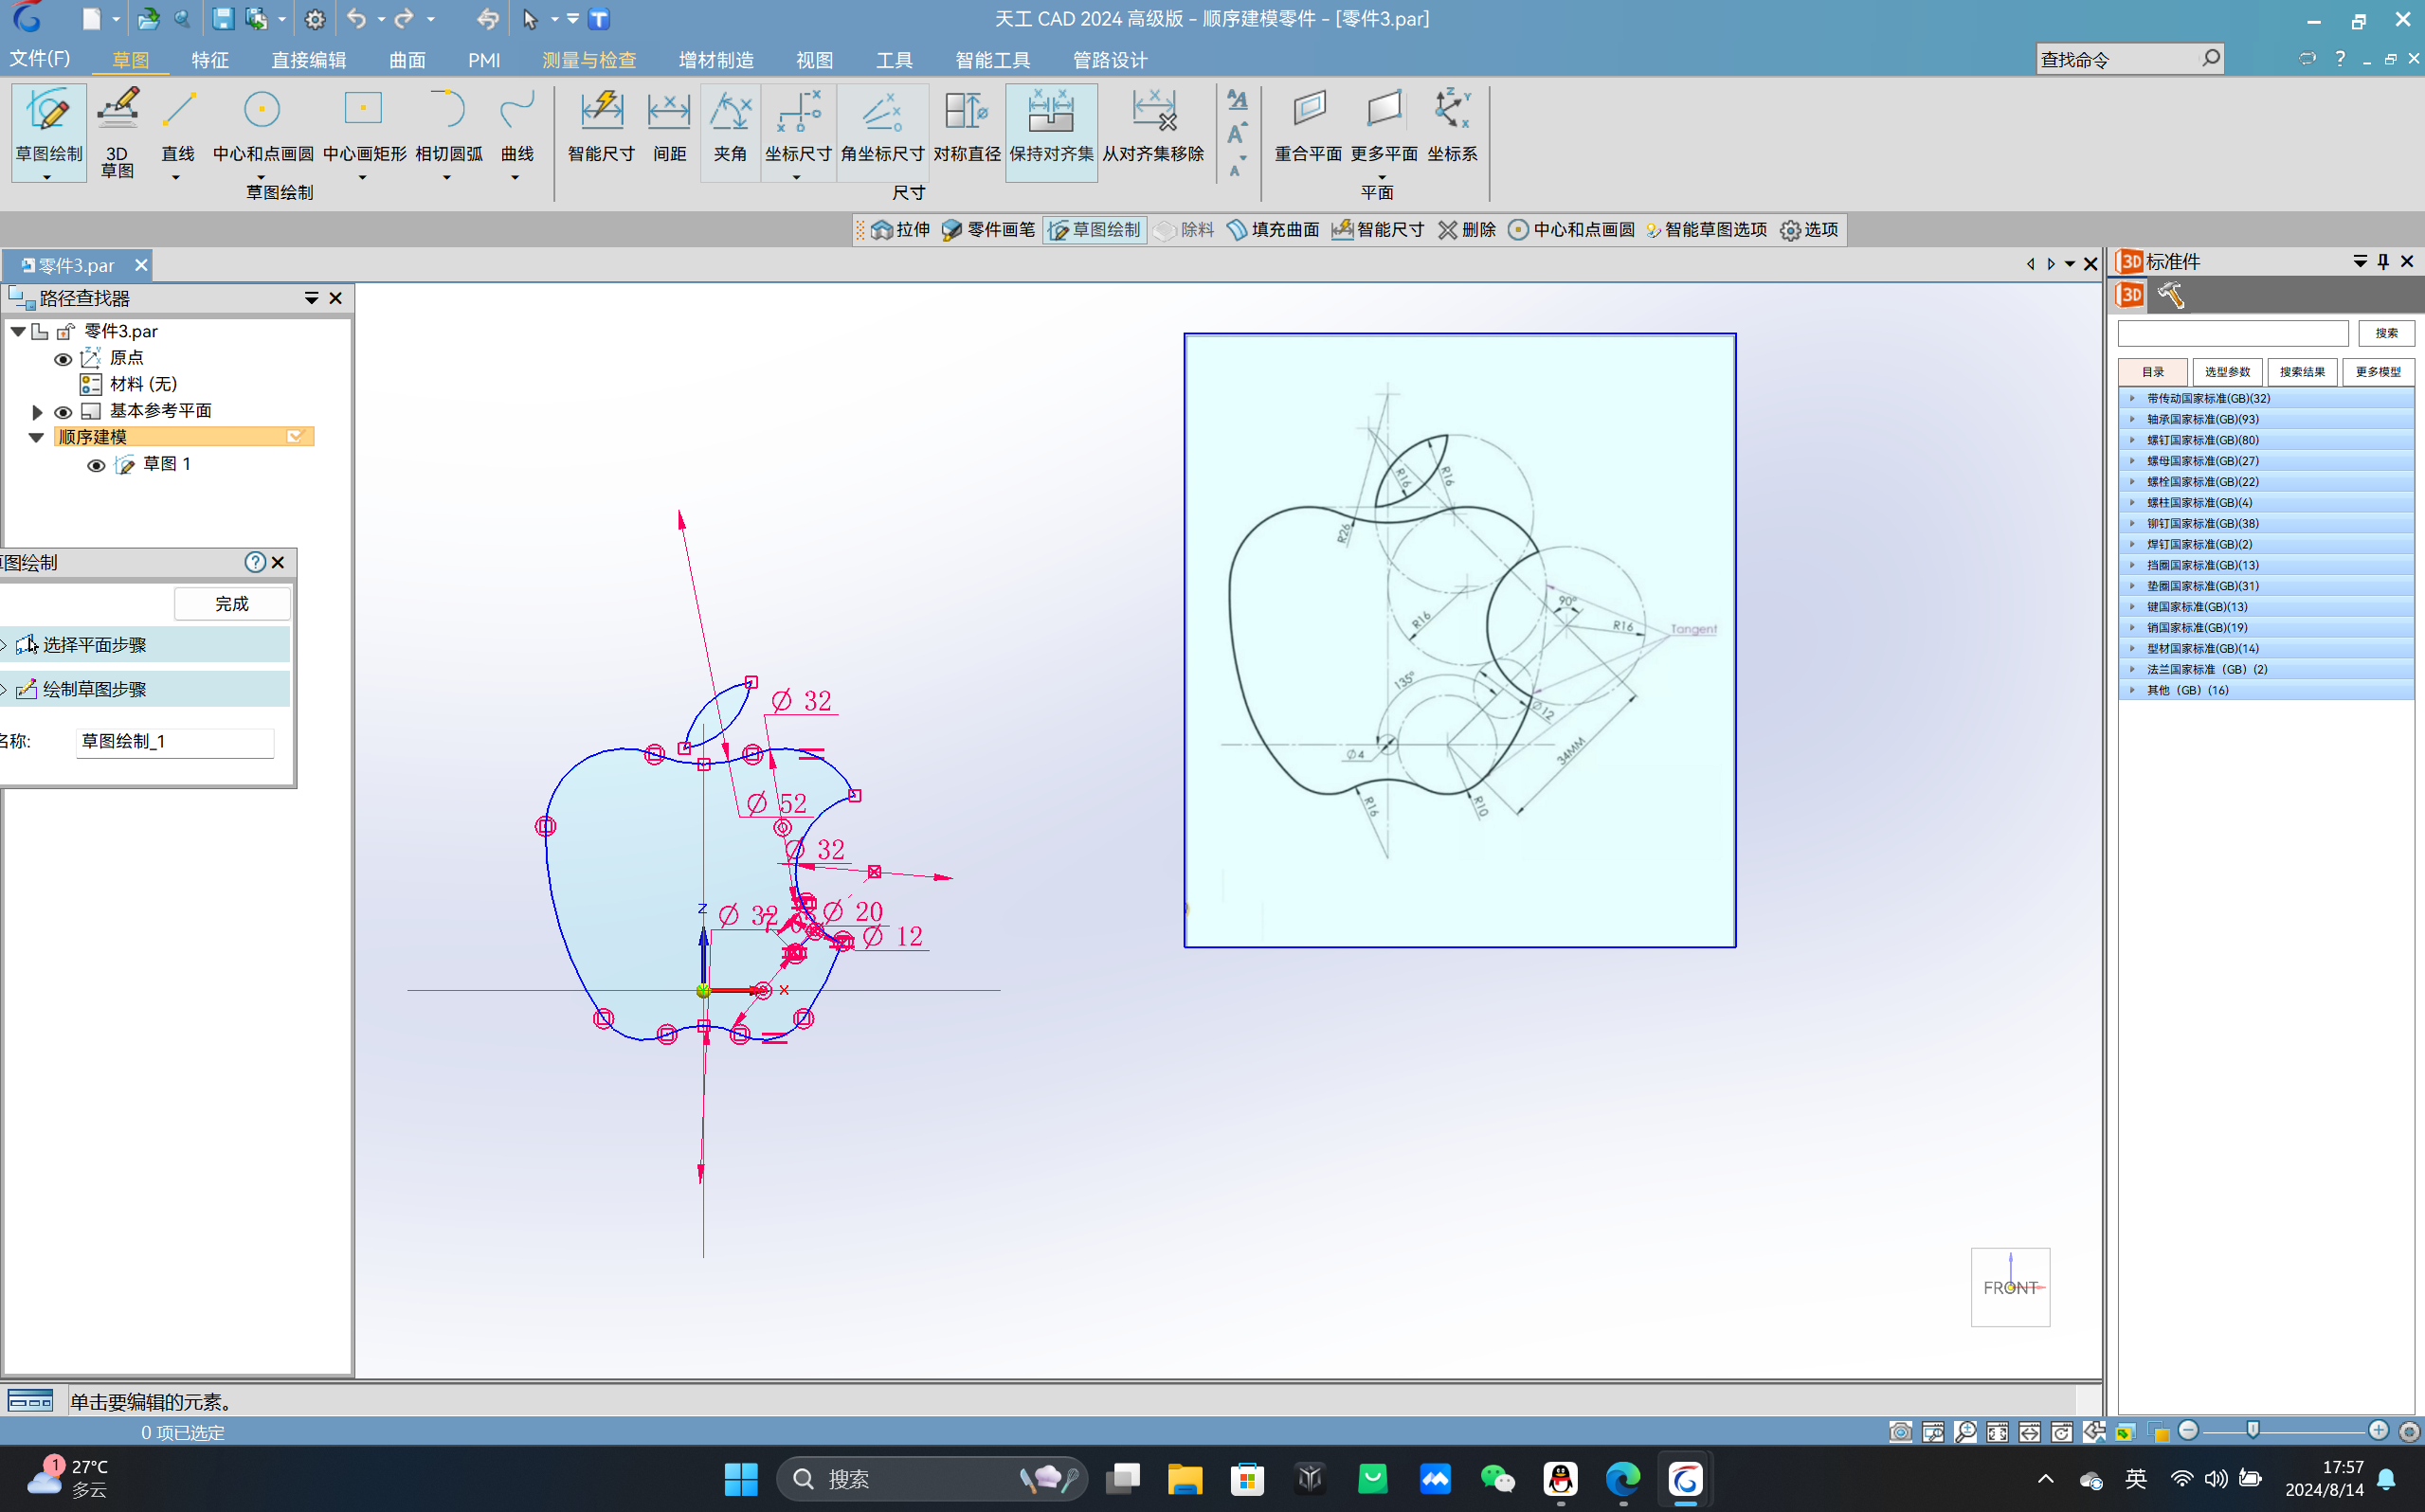
Task: Click the 名称 field containing 草图绘制_1
Action: 175,742
